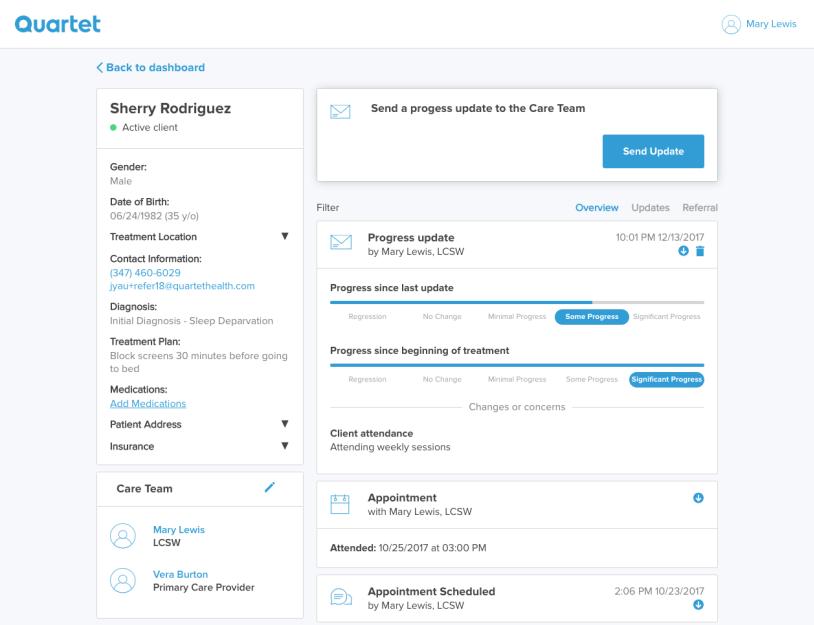Open the Add Medications link
The height and width of the screenshot is (625, 814).
click(148, 404)
